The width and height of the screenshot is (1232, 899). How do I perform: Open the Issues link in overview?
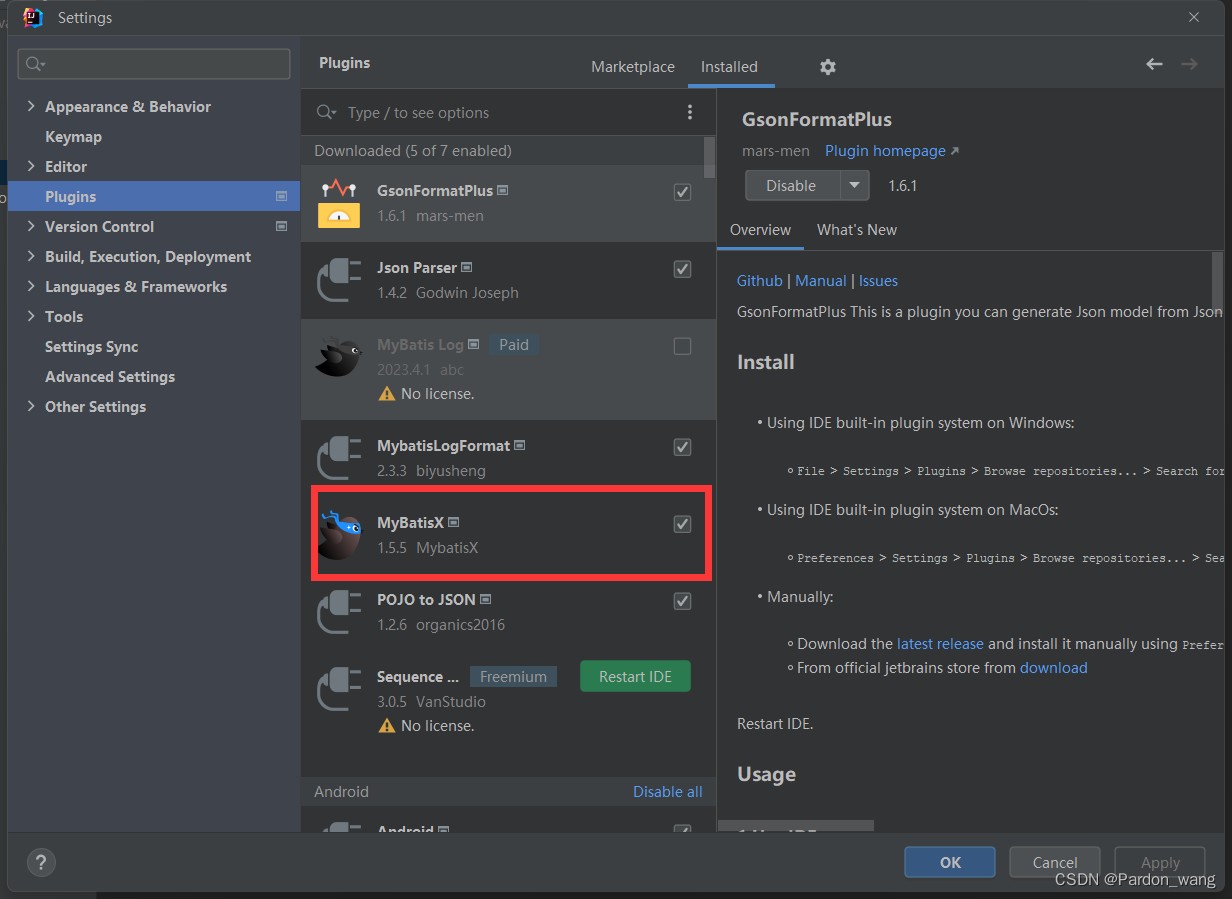coord(878,281)
